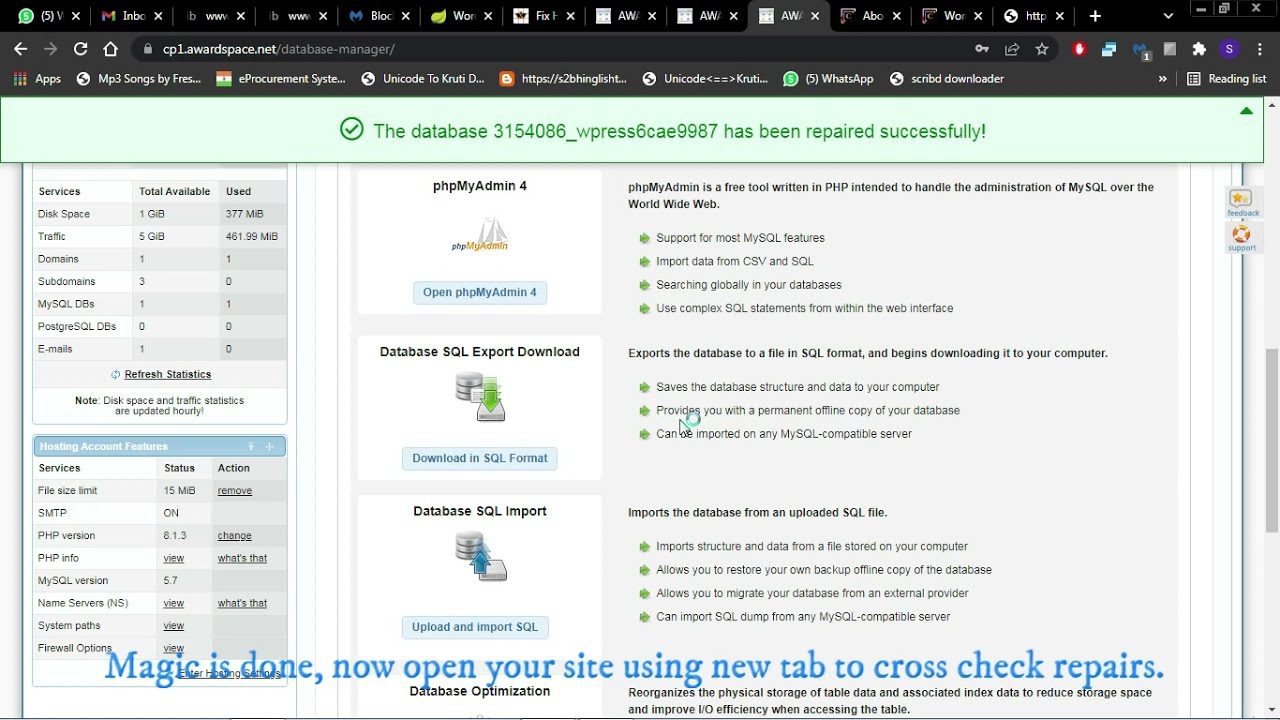
Task: Open the Refresh Statistics link
Action: tap(168, 374)
